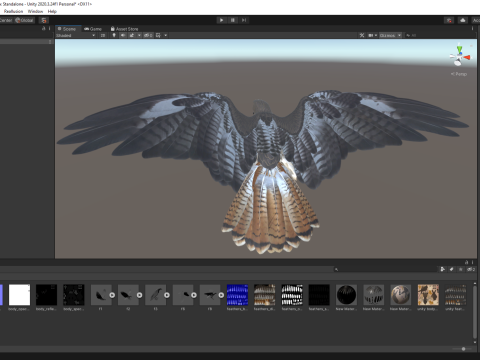Viewport: 480px width, 360px height.
Task: Open the component tools icon
Action: 362,35
